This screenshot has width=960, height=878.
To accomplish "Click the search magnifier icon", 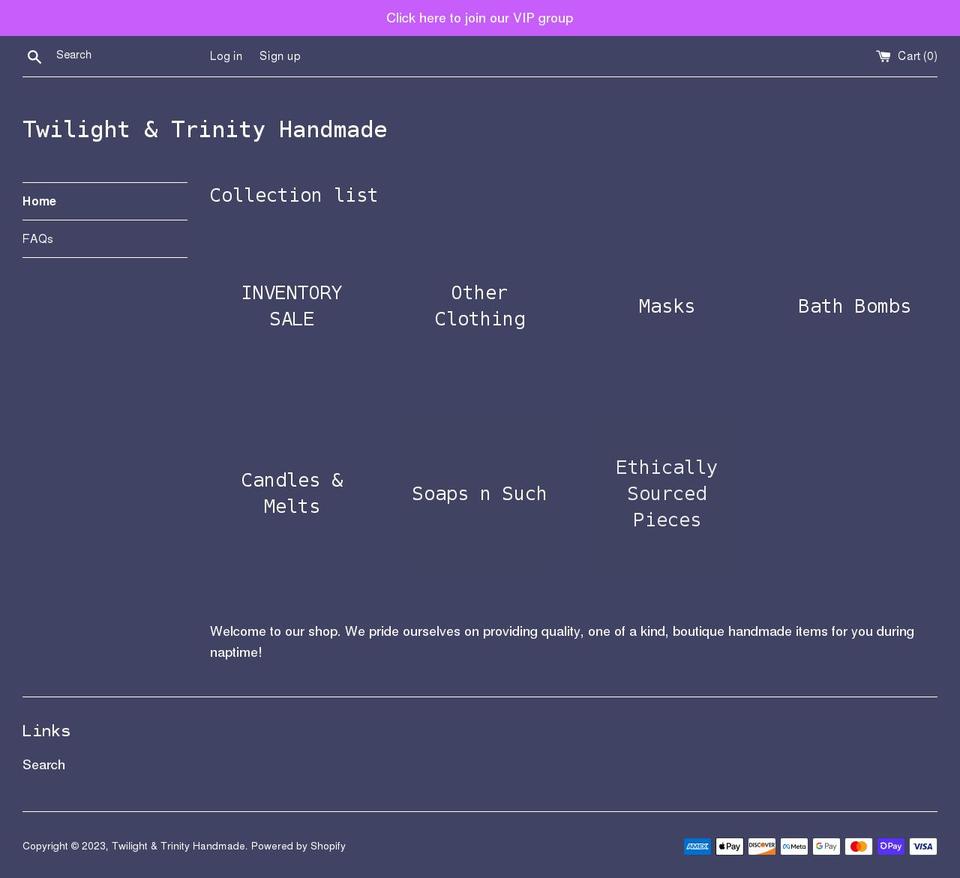I will [x=34, y=56].
